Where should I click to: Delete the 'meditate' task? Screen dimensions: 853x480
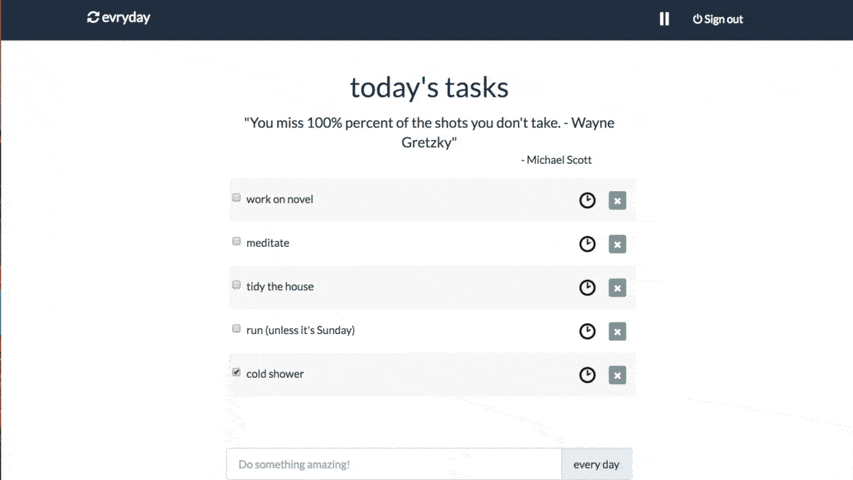pyautogui.click(x=617, y=244)
